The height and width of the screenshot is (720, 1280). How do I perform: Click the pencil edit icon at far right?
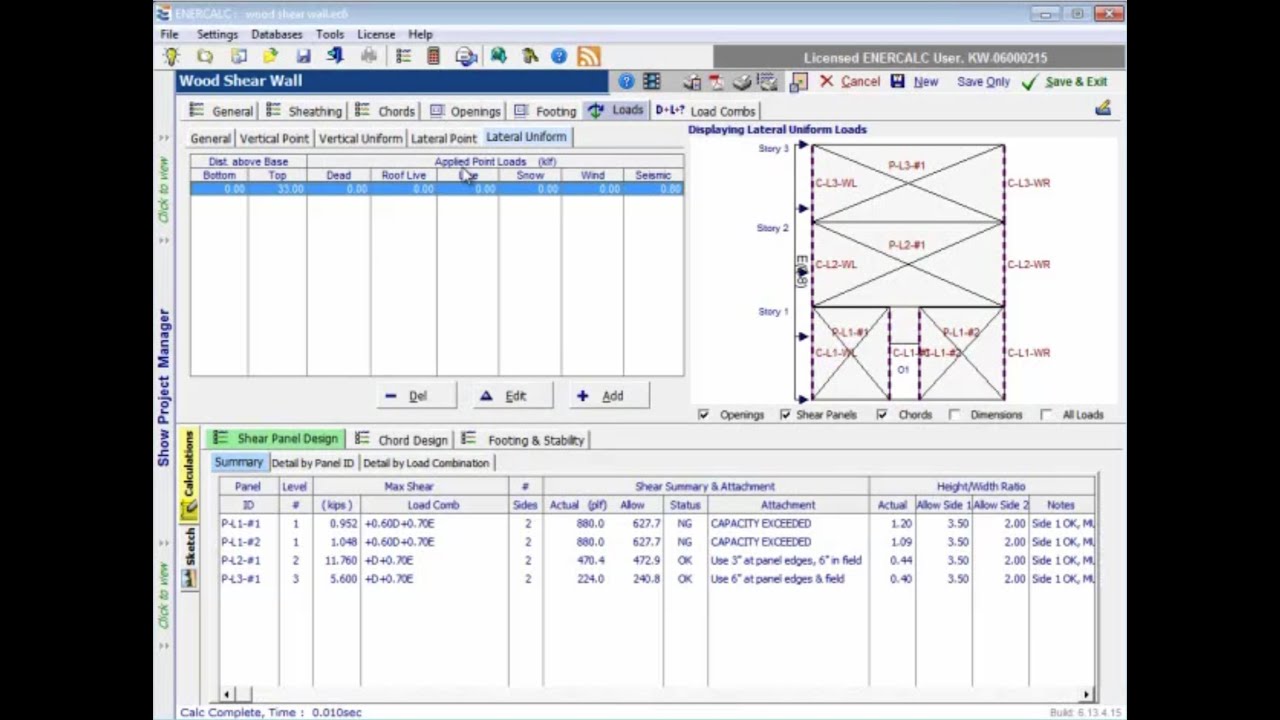click(1102, 108)
